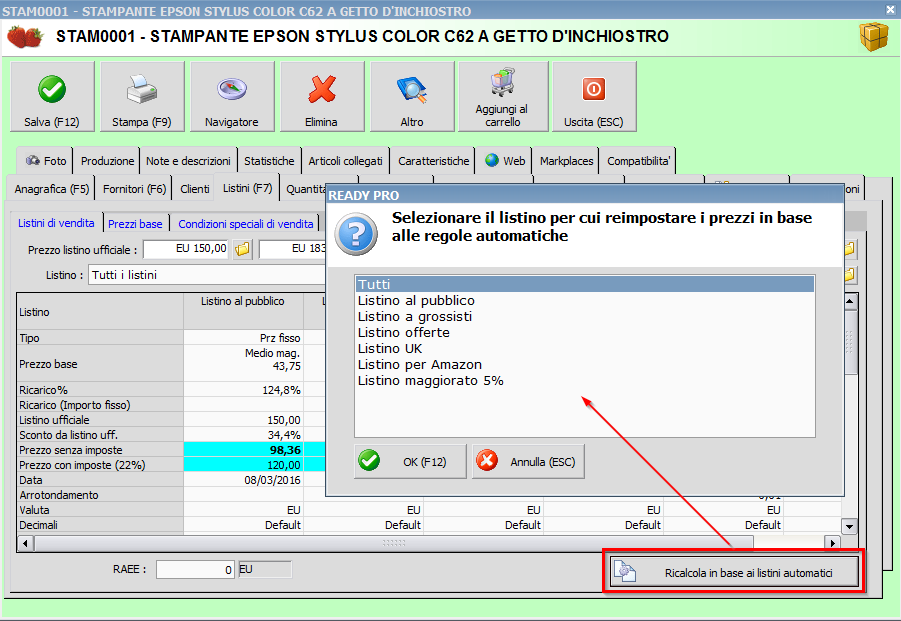The width and height of the screenshot is (901, 621).
Task: Click the 34,4% Sconto da listino cell
Action: tap(243, 435)
